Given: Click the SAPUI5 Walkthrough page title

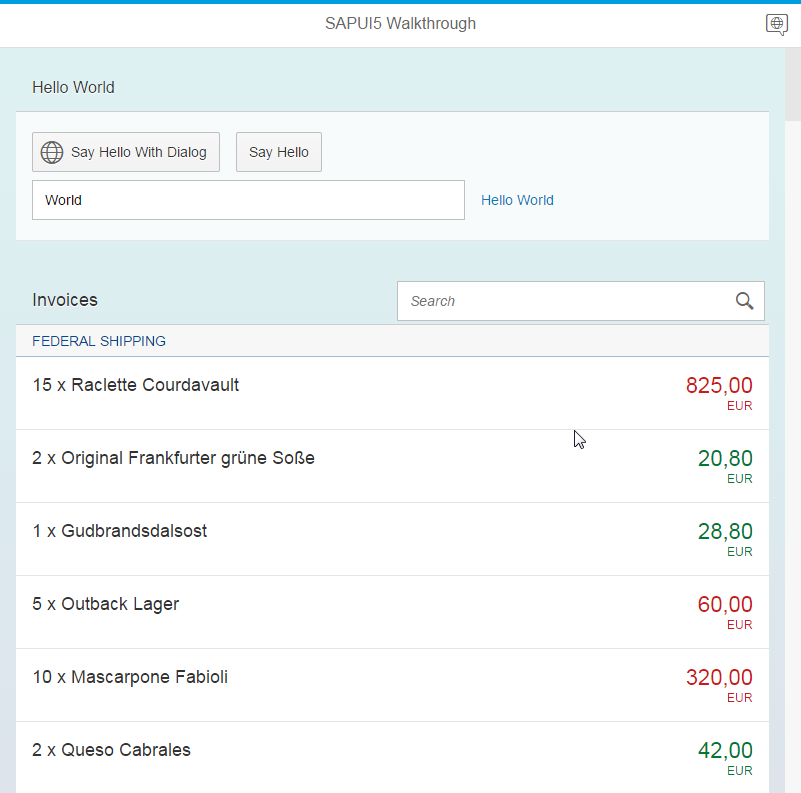Looking at the screenshot, I should (x=400, y=24).
